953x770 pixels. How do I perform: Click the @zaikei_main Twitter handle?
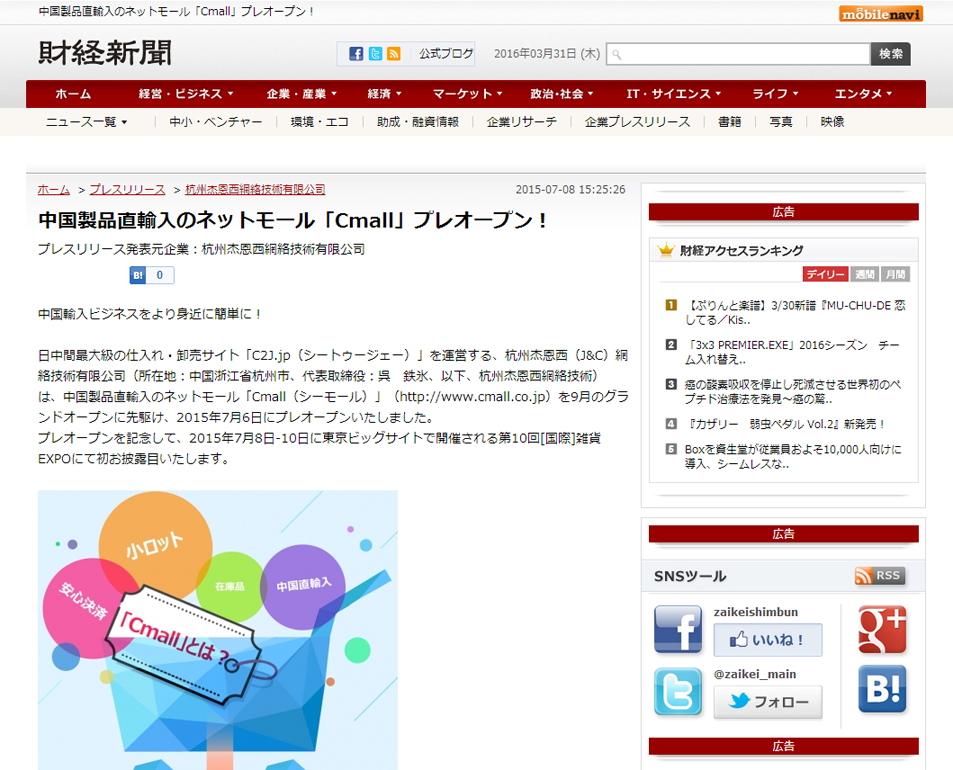pos(754,674)
